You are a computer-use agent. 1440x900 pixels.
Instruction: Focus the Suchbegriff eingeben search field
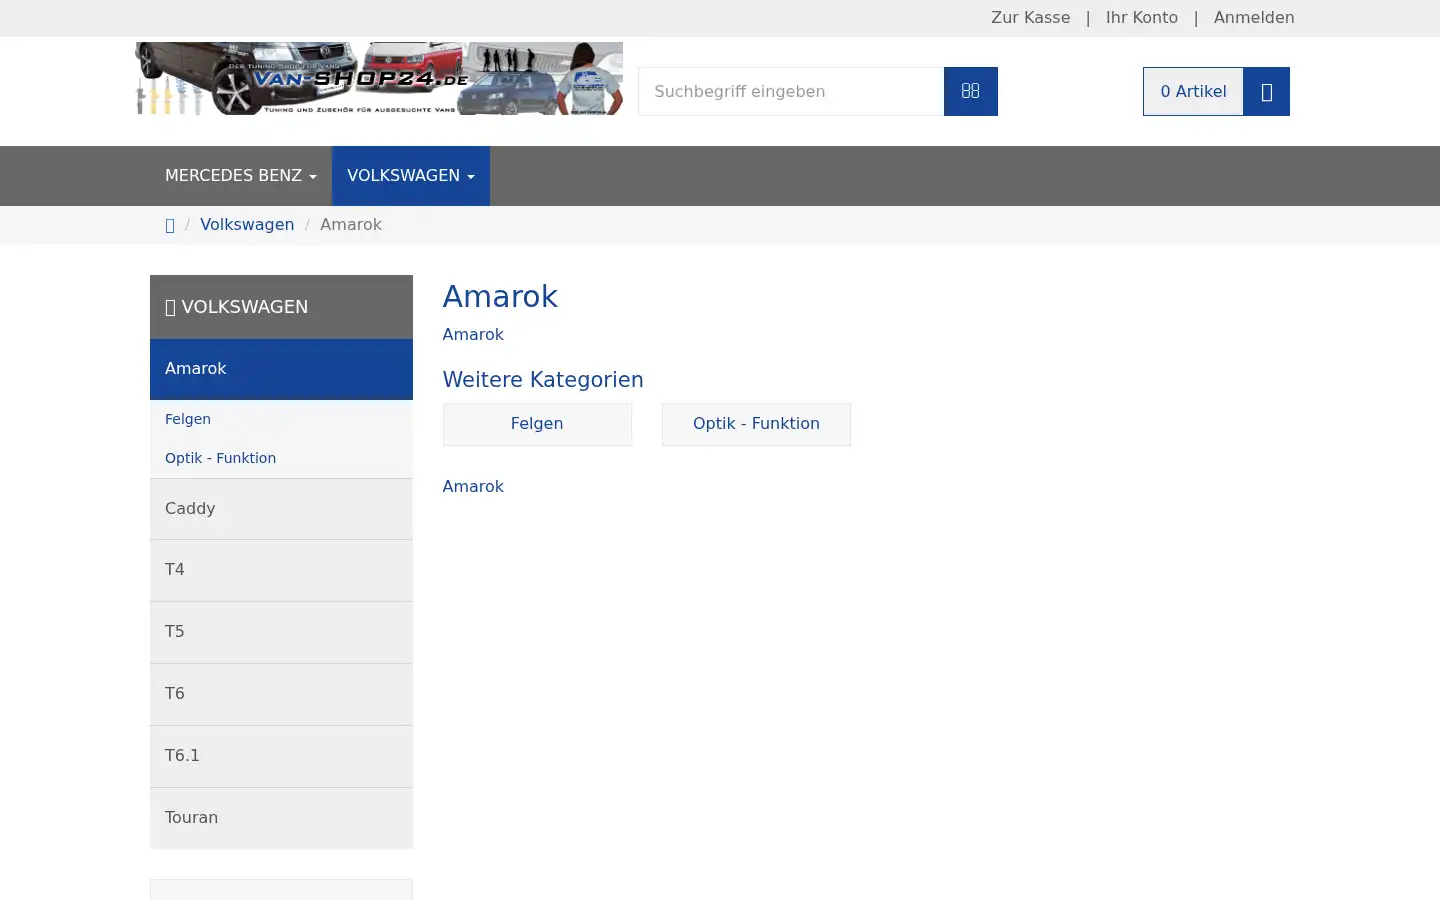pos(791,91)
